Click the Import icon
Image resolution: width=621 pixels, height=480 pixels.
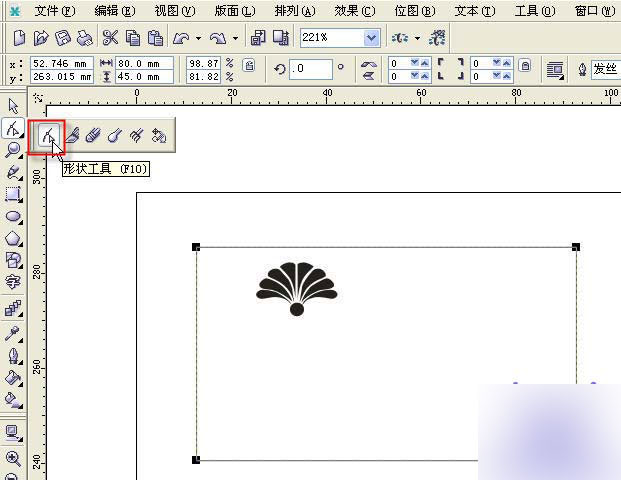tap(258, 38)
